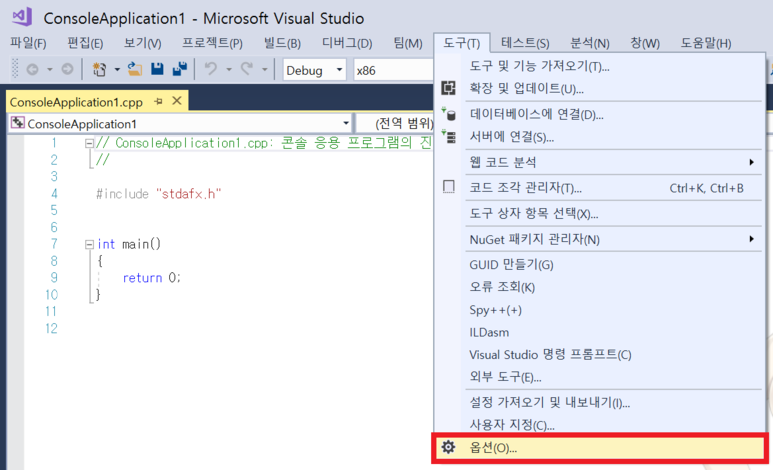Select 사용자 지정(C)... menu entry
Image resolution: width=773 pixels, height=470 pixels.
(599, 425)
